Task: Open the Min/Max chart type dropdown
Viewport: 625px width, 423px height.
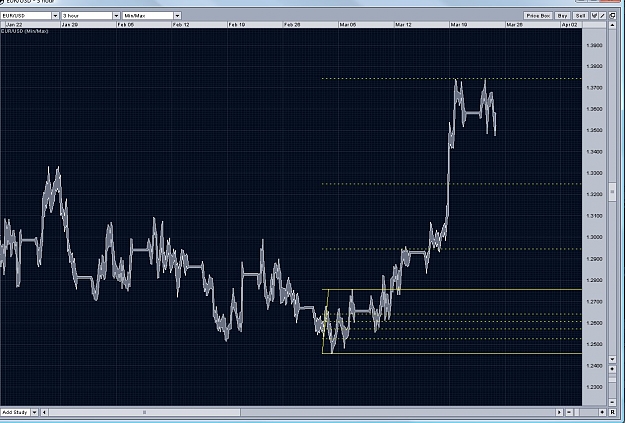Action: tap(177, 16)
